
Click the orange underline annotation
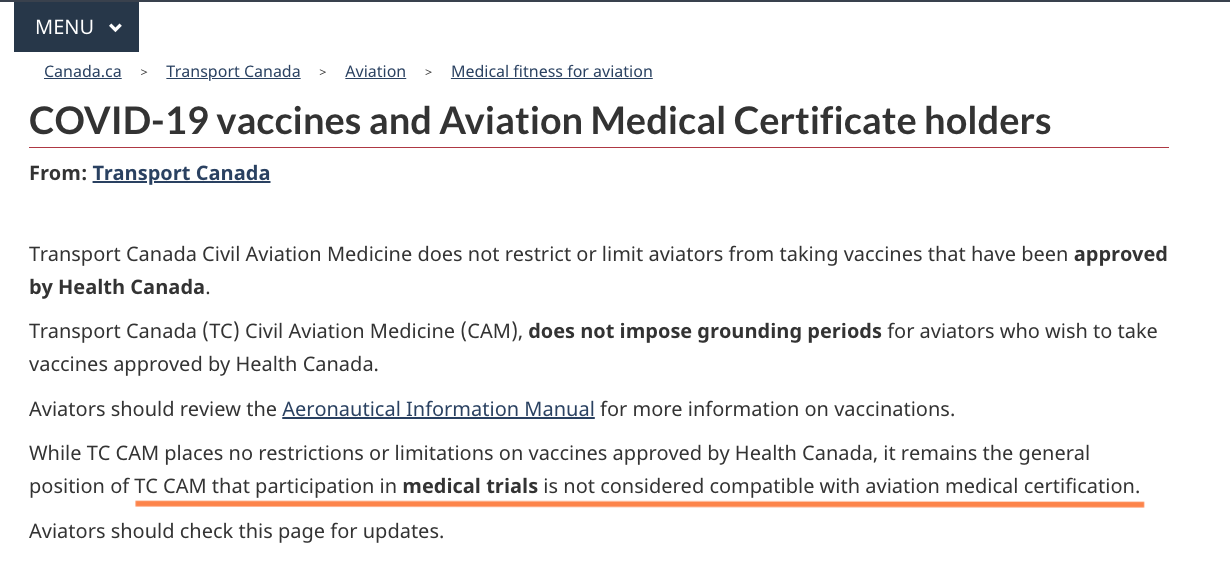coord(640,504)
